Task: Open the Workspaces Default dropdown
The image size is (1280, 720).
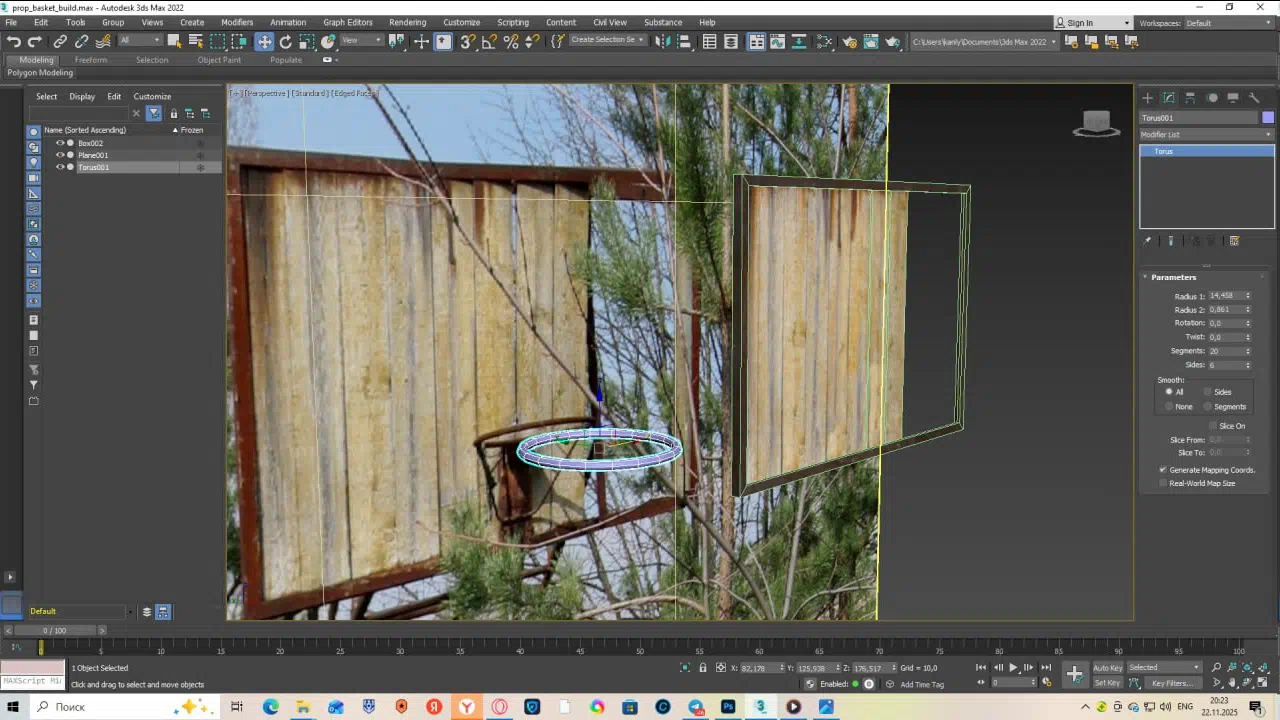Action: click(1229, 22)
